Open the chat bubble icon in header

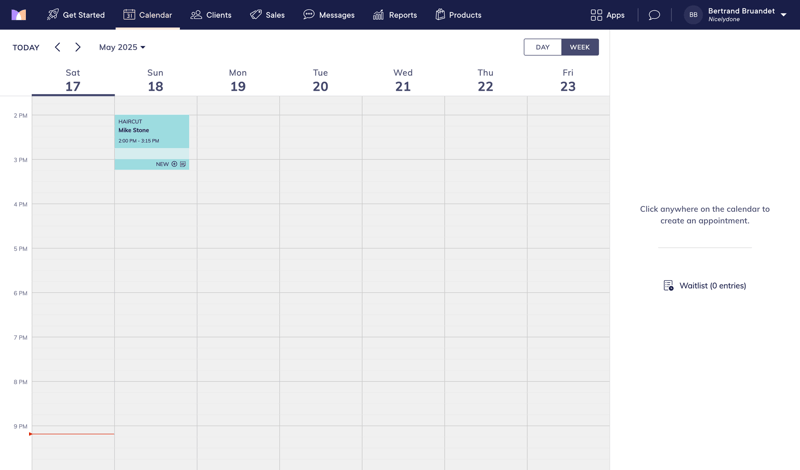click(654, 15)
